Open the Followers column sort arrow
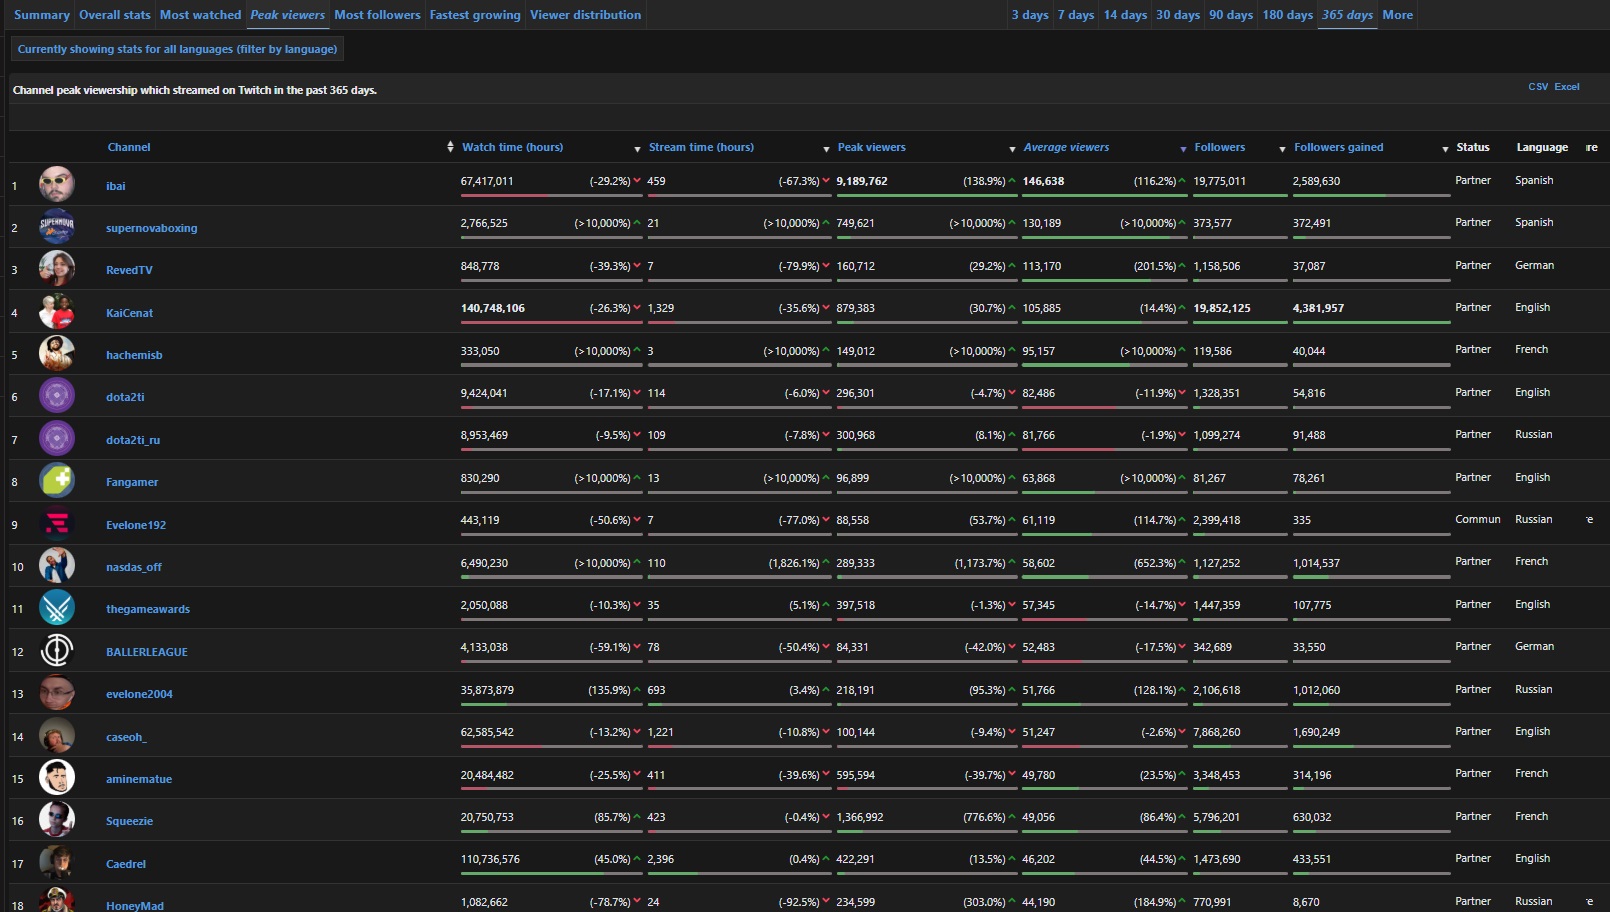Screen dimensions: 1610x912 tap(1282, 149)
